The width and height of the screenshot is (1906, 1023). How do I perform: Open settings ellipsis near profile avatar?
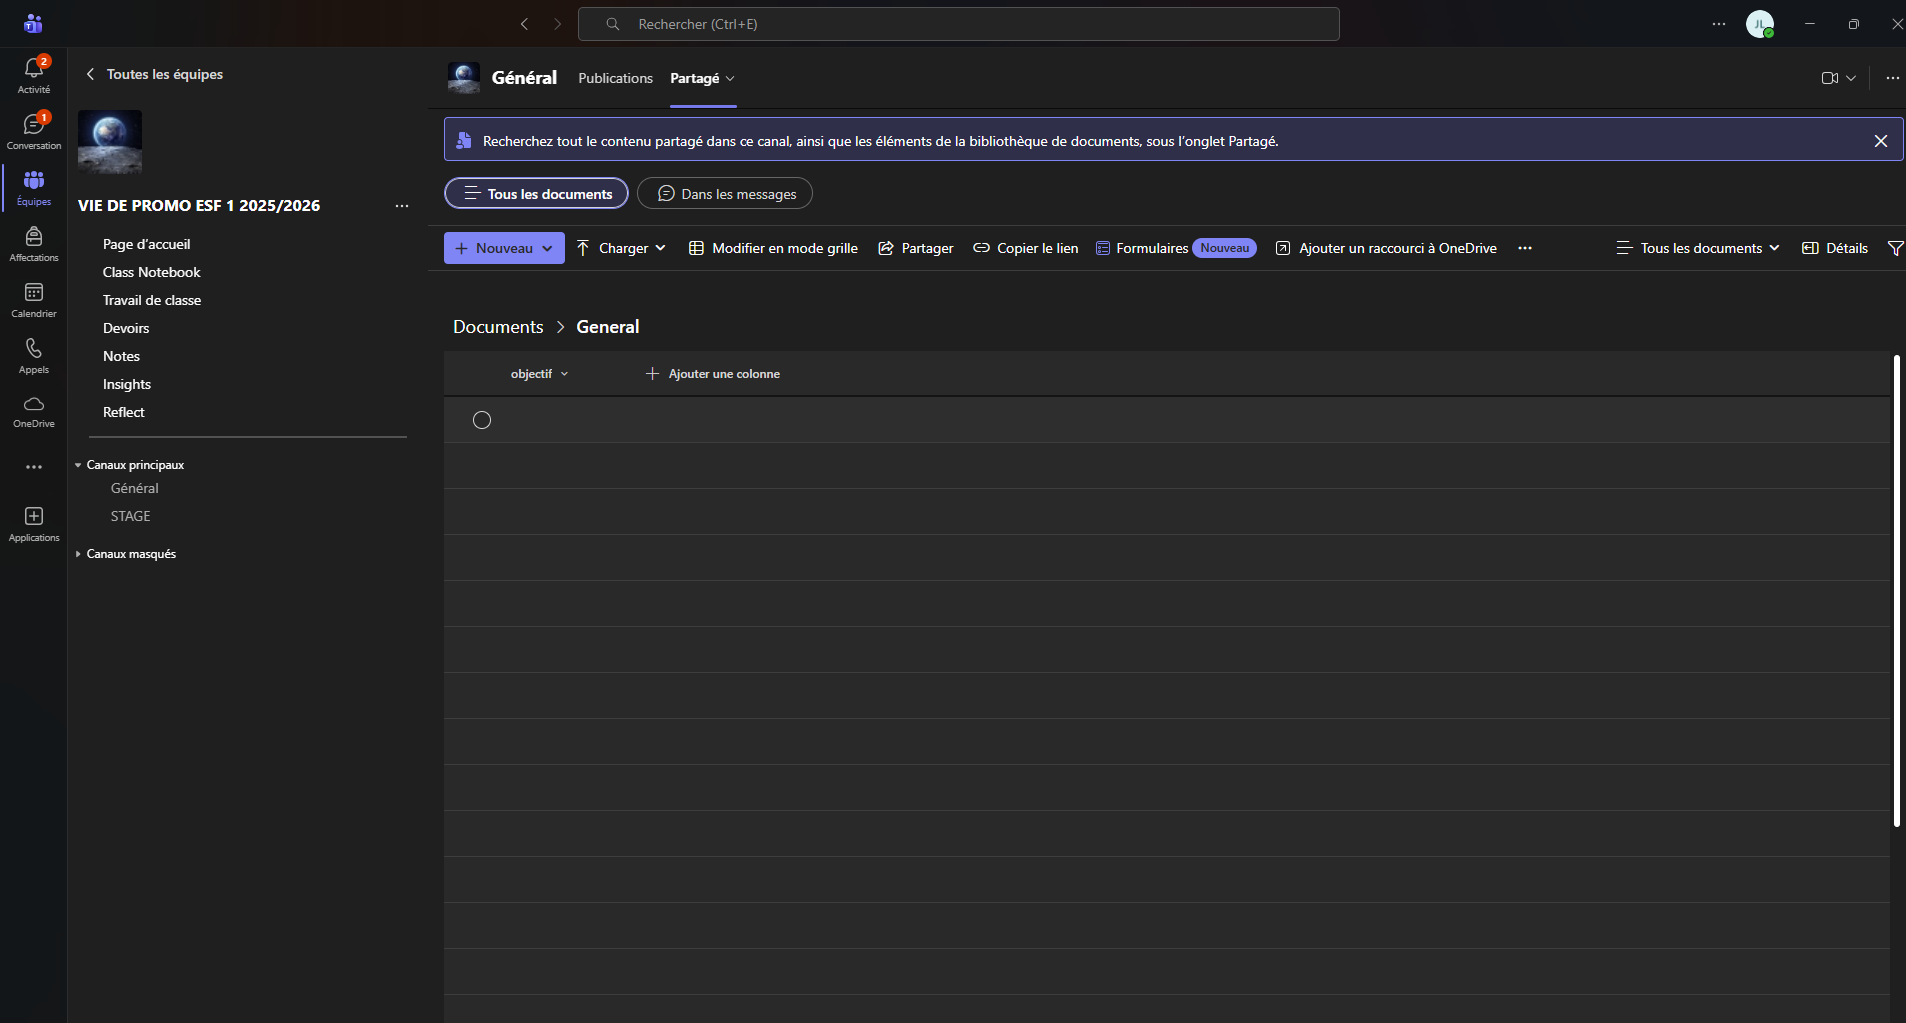[1719, 24]
